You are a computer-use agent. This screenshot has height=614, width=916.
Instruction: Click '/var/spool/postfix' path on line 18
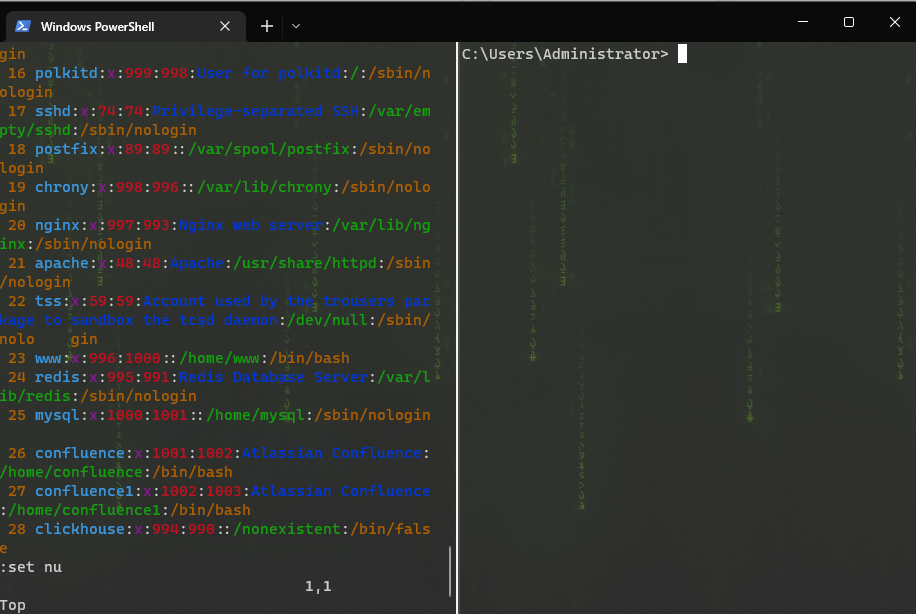[x=269, y=150]
